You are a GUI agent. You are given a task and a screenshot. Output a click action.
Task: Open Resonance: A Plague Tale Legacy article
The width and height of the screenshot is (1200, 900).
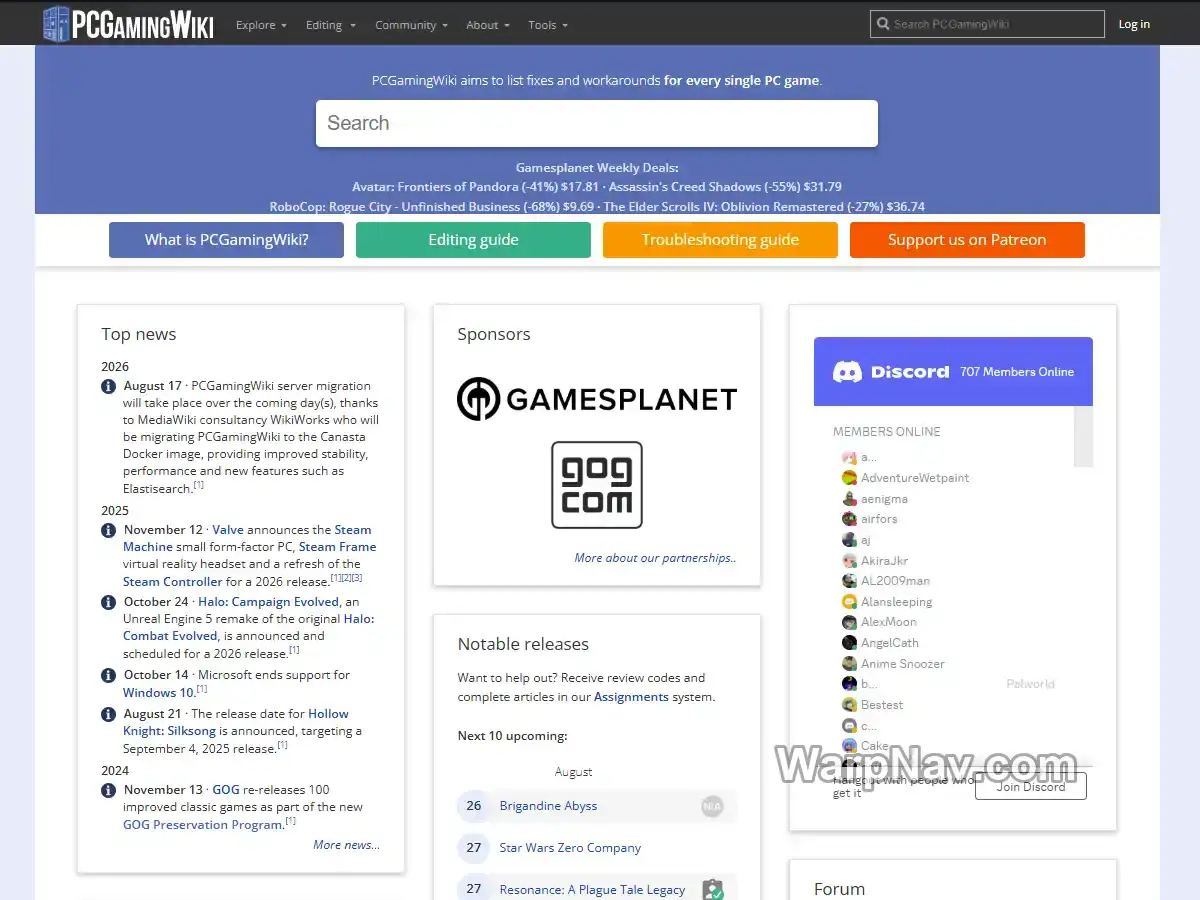(592, 890)
